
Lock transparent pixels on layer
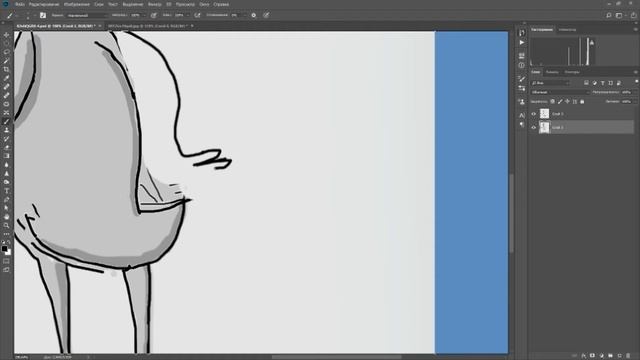[552, 101]
